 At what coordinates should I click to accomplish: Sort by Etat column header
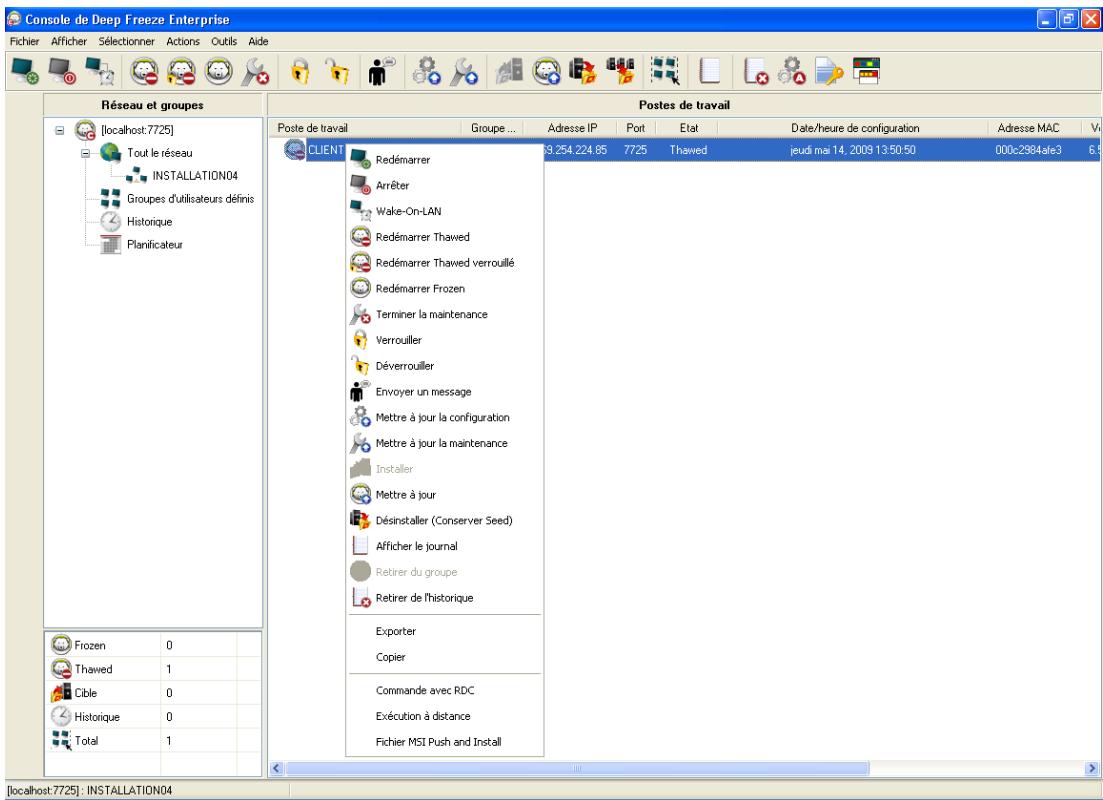click(x=689, y=128)
